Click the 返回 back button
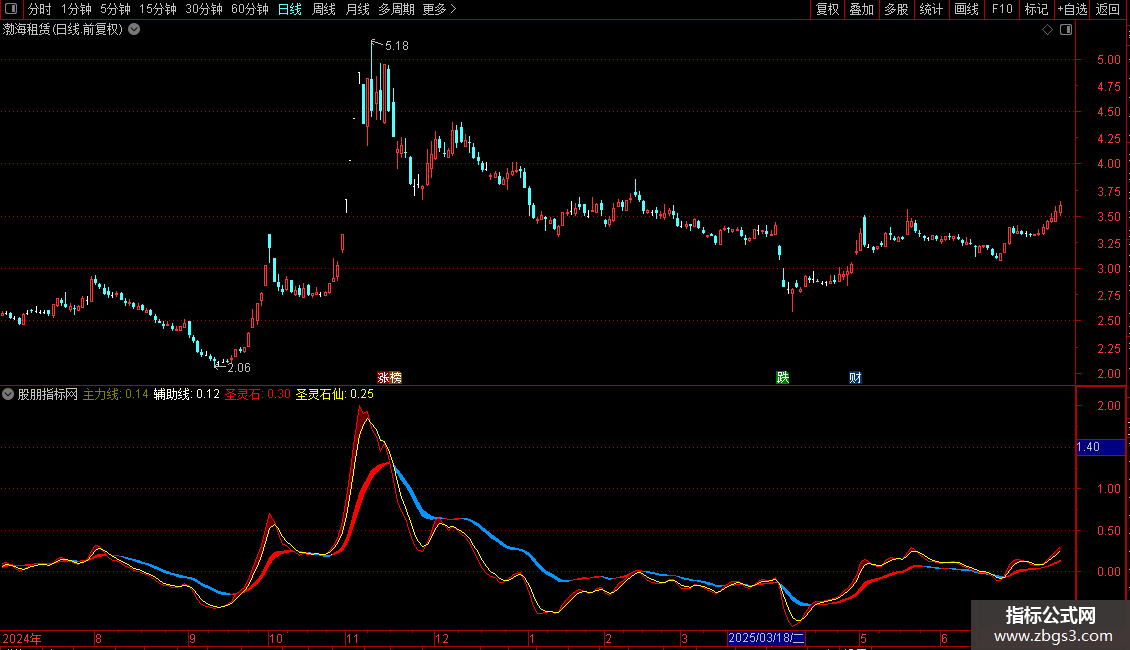The width and height of the screenshot is (1130, 650). point(1108,9)
